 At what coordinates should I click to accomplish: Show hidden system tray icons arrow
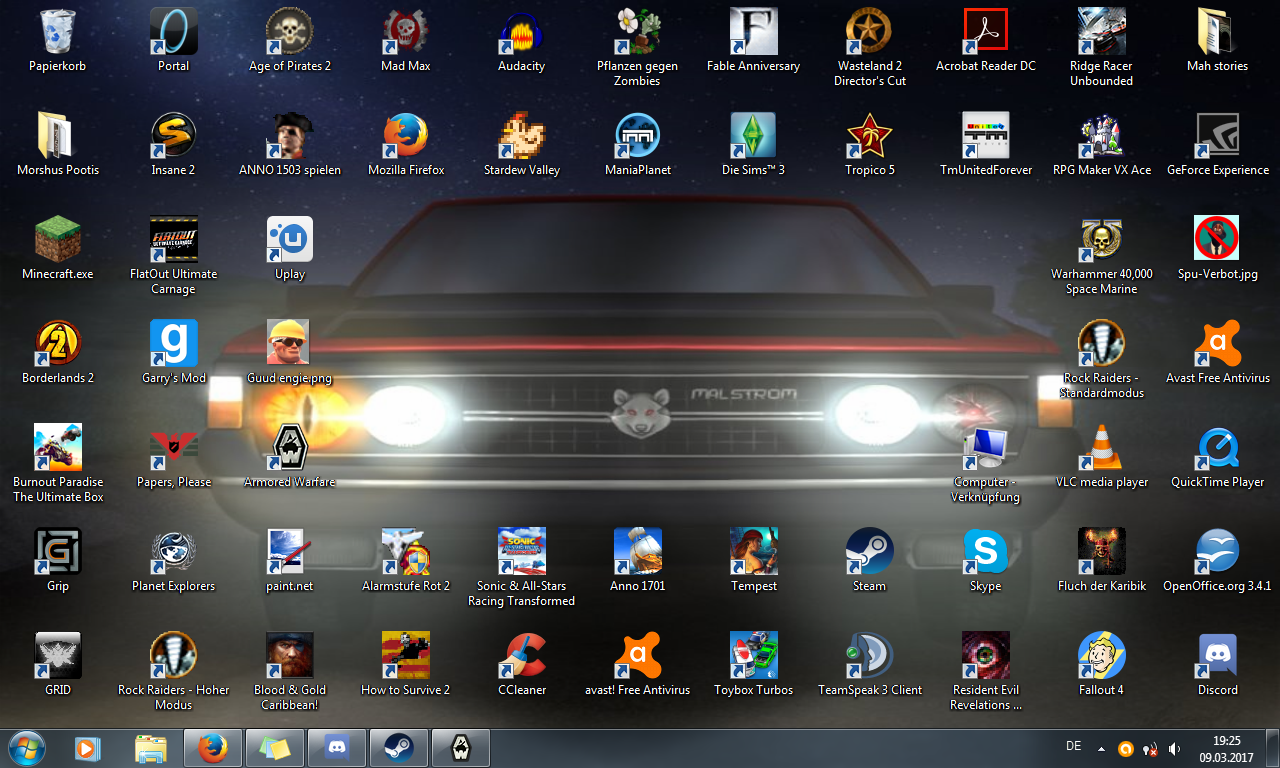(1101, 748)
